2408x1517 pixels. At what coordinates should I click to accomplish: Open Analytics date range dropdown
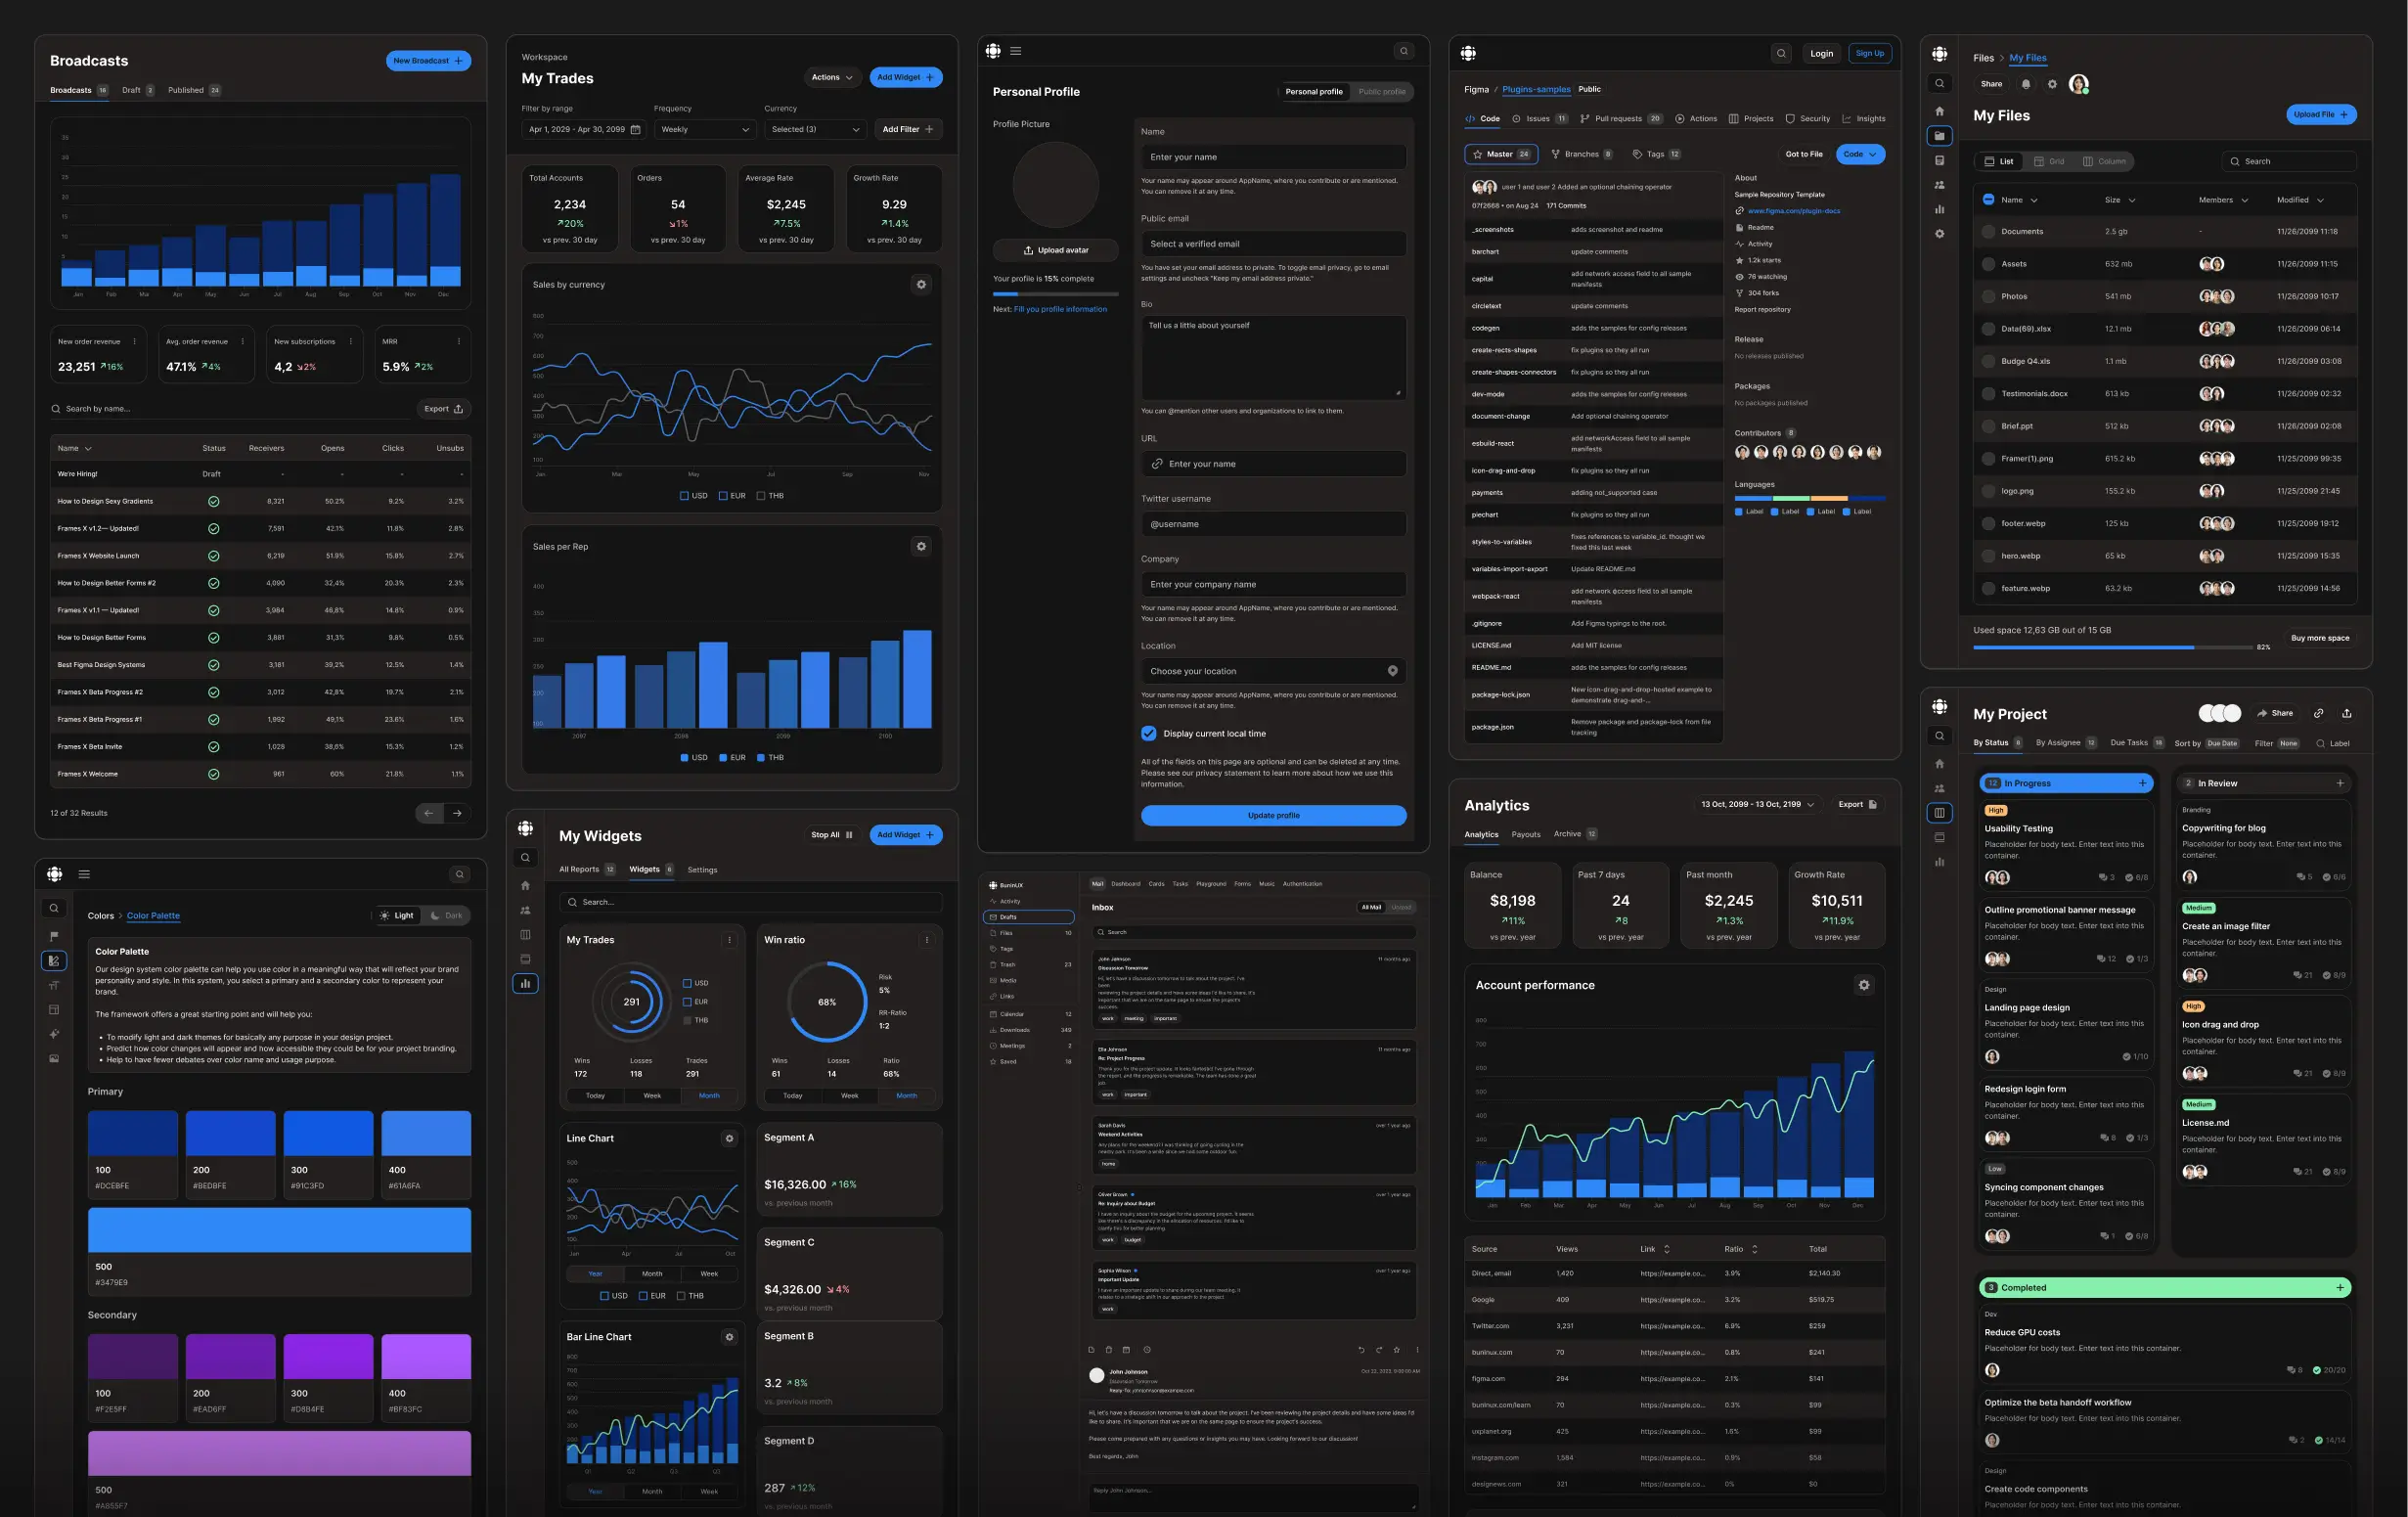pyautogui.click(x=1758, y=804)
